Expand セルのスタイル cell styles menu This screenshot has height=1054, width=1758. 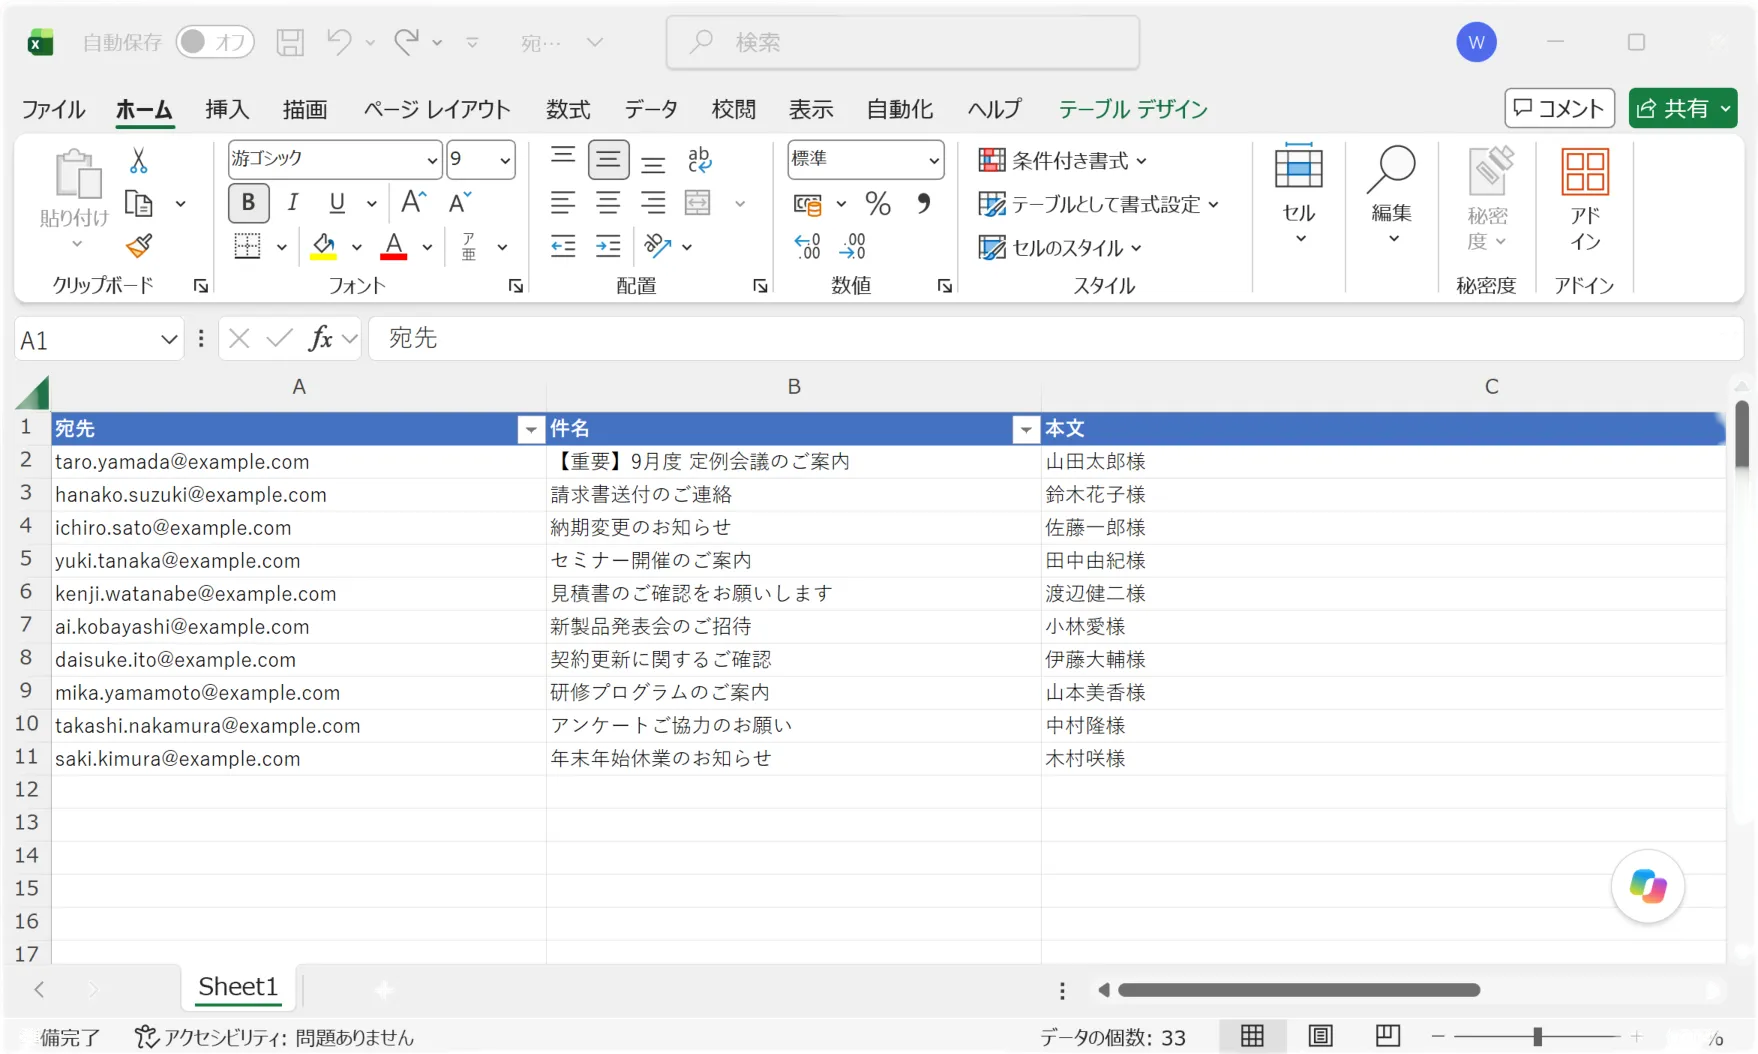coord(1060,247)
